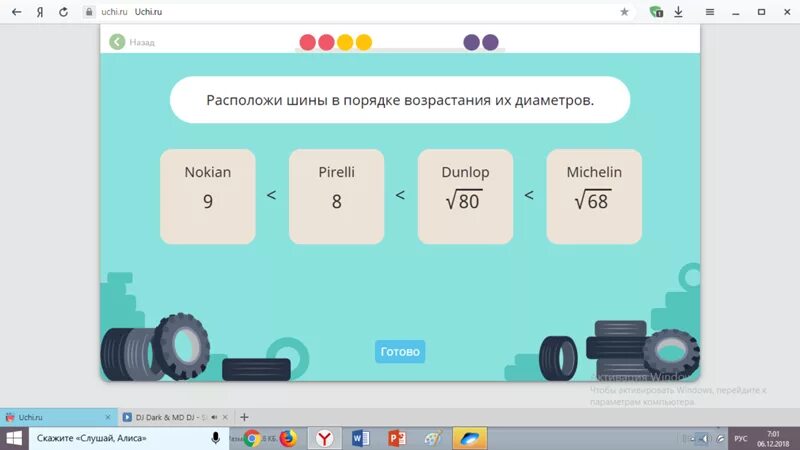Reload the page with the refresh icon
This screenshot has width=800, height=450.
[x=63, y=12]
